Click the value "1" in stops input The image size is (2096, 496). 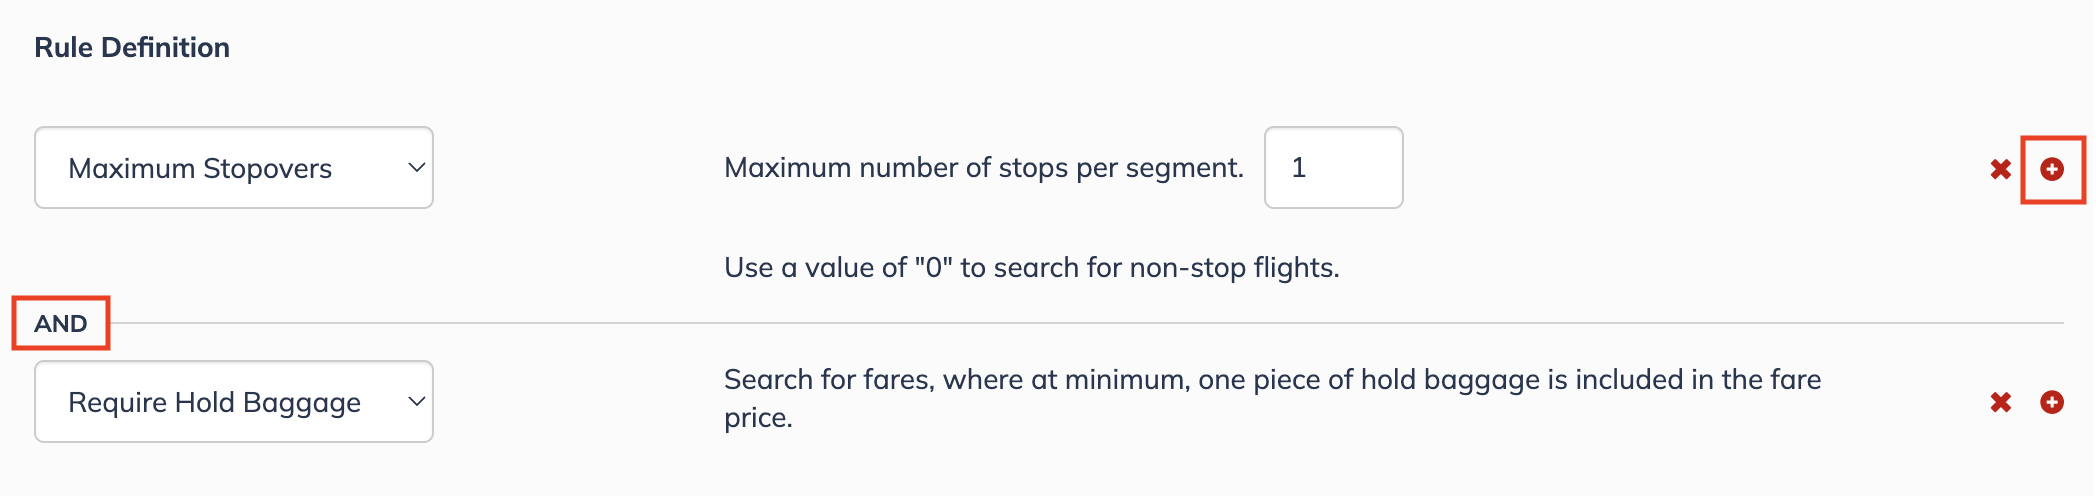tap(1298, 167)
